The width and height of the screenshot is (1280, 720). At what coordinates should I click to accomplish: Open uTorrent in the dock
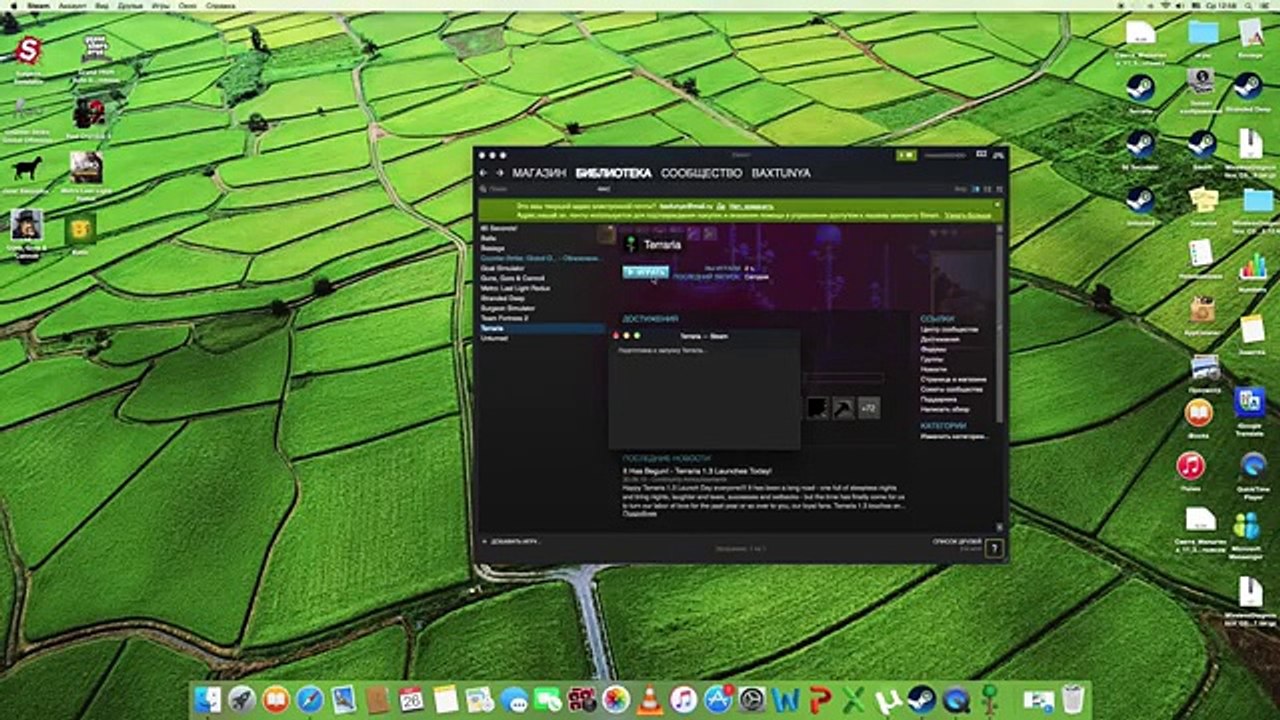click(x=887, y=699)
